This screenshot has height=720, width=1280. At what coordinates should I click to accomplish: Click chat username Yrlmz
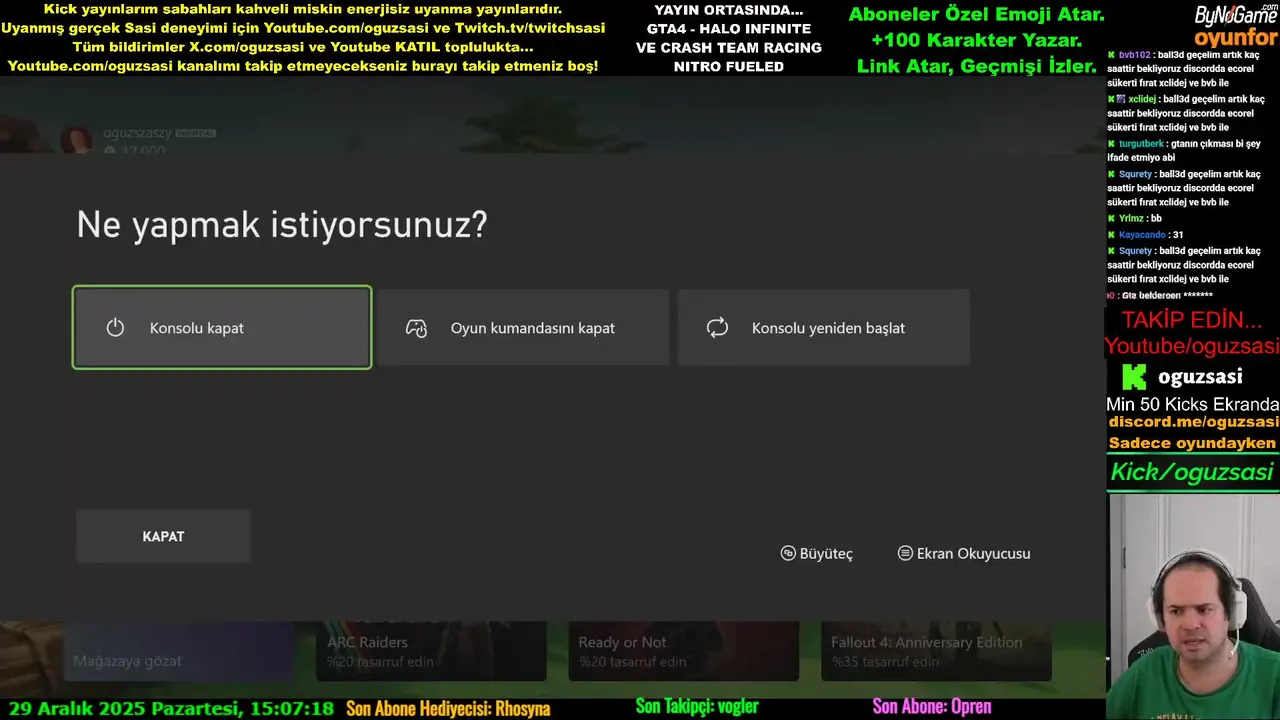1132,218
